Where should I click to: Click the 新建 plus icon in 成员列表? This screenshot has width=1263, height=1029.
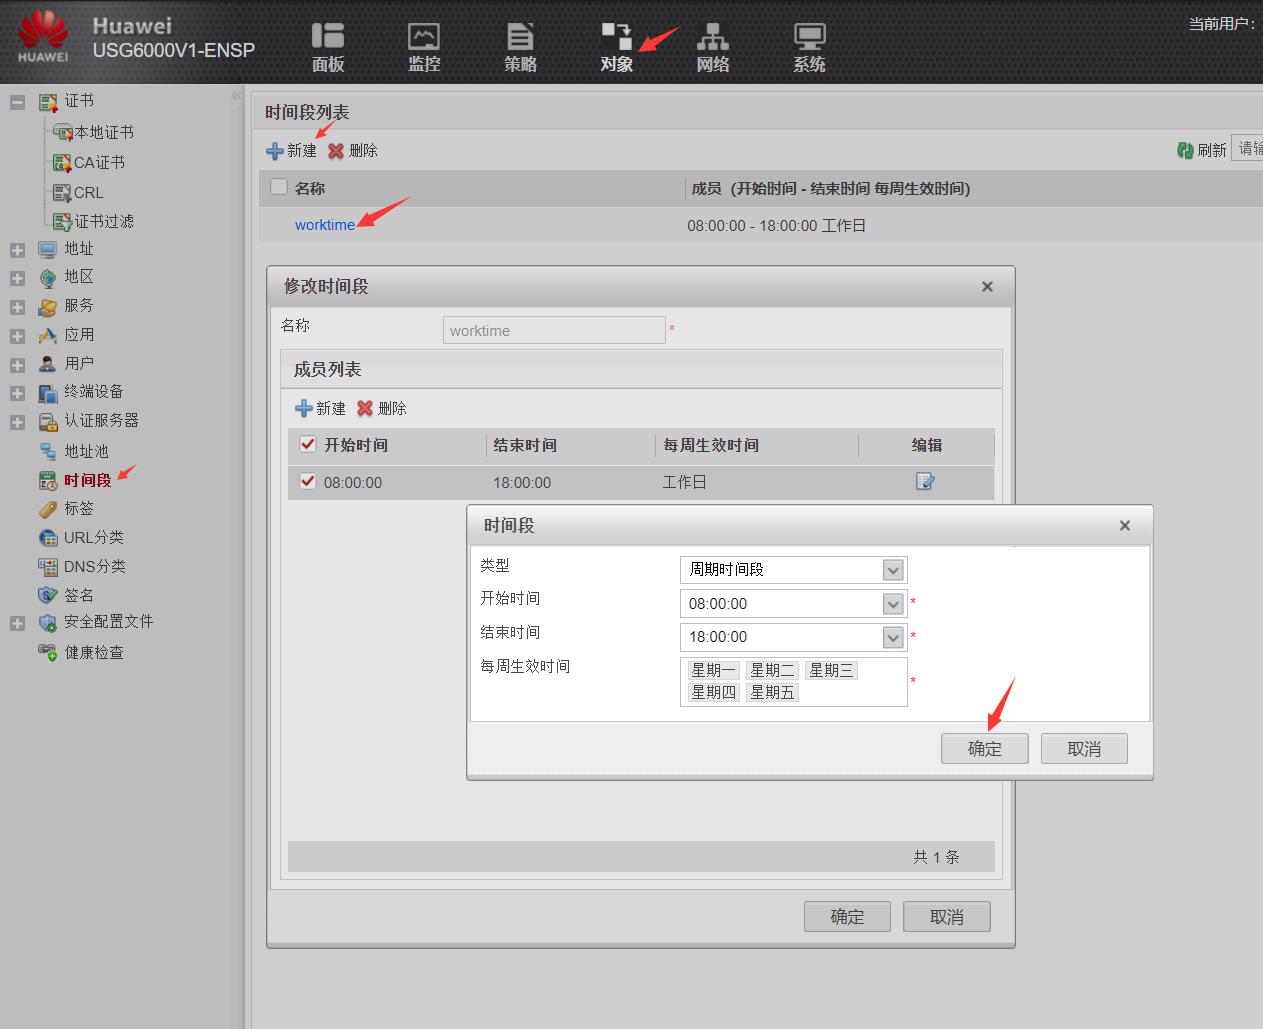pyautogui.click(x=303, y=407)
